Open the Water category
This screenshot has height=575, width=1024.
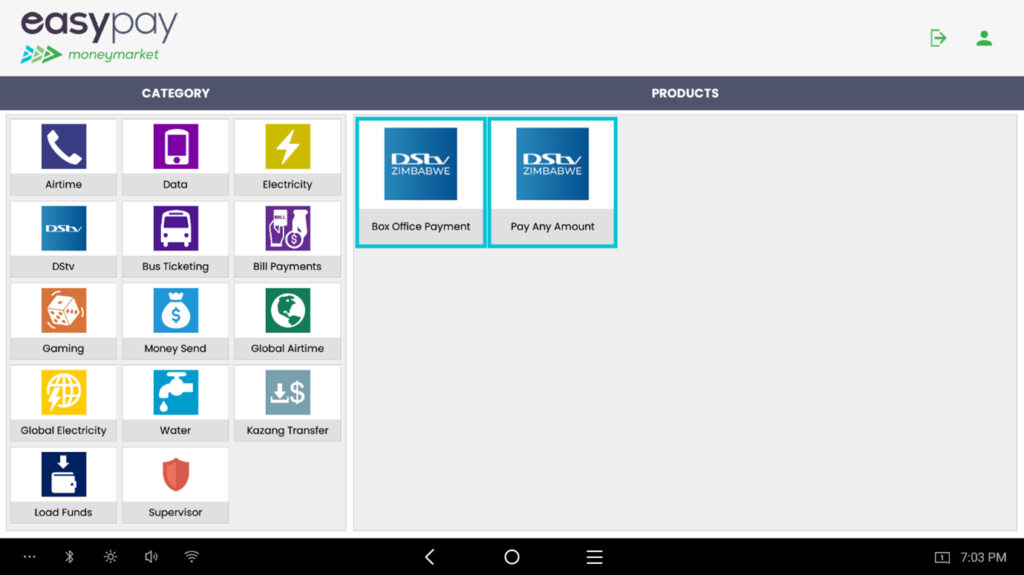pyautogui.click(x=175, y=403)
